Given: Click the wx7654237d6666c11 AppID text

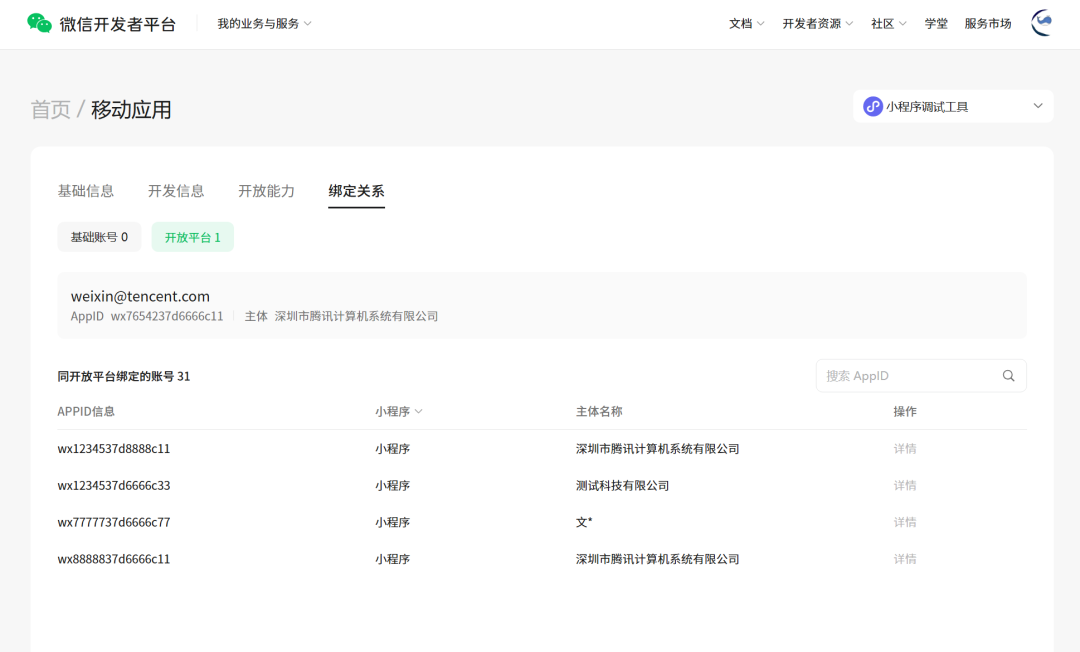Looking at the screenshot, I should tap(167, 316).
